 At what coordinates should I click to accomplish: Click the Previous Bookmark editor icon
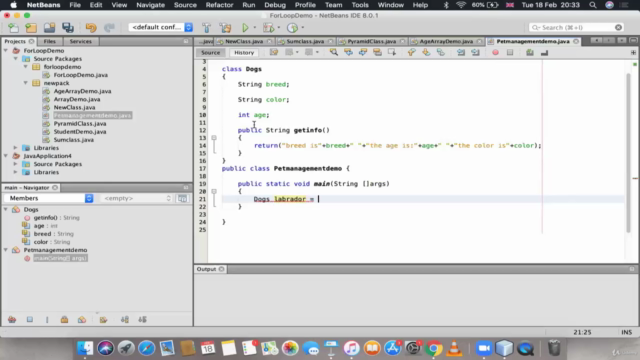411,52
